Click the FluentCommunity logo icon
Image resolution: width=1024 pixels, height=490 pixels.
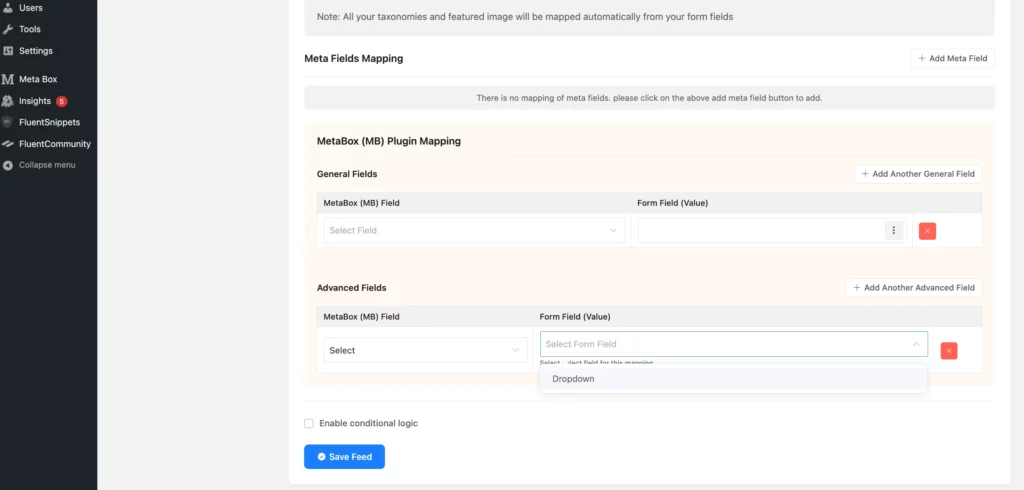[x=8, y=144]
